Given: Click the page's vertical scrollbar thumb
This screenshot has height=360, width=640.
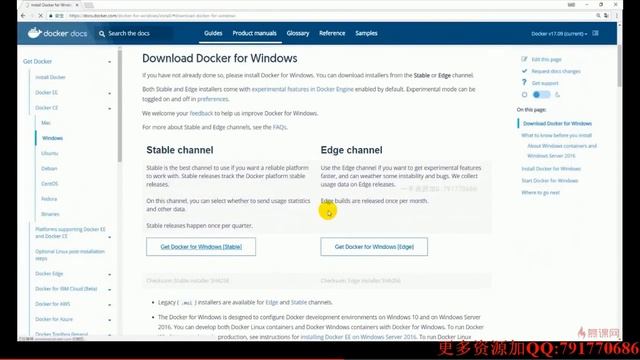Looking at the screenshot, I should tap(620, 65).
